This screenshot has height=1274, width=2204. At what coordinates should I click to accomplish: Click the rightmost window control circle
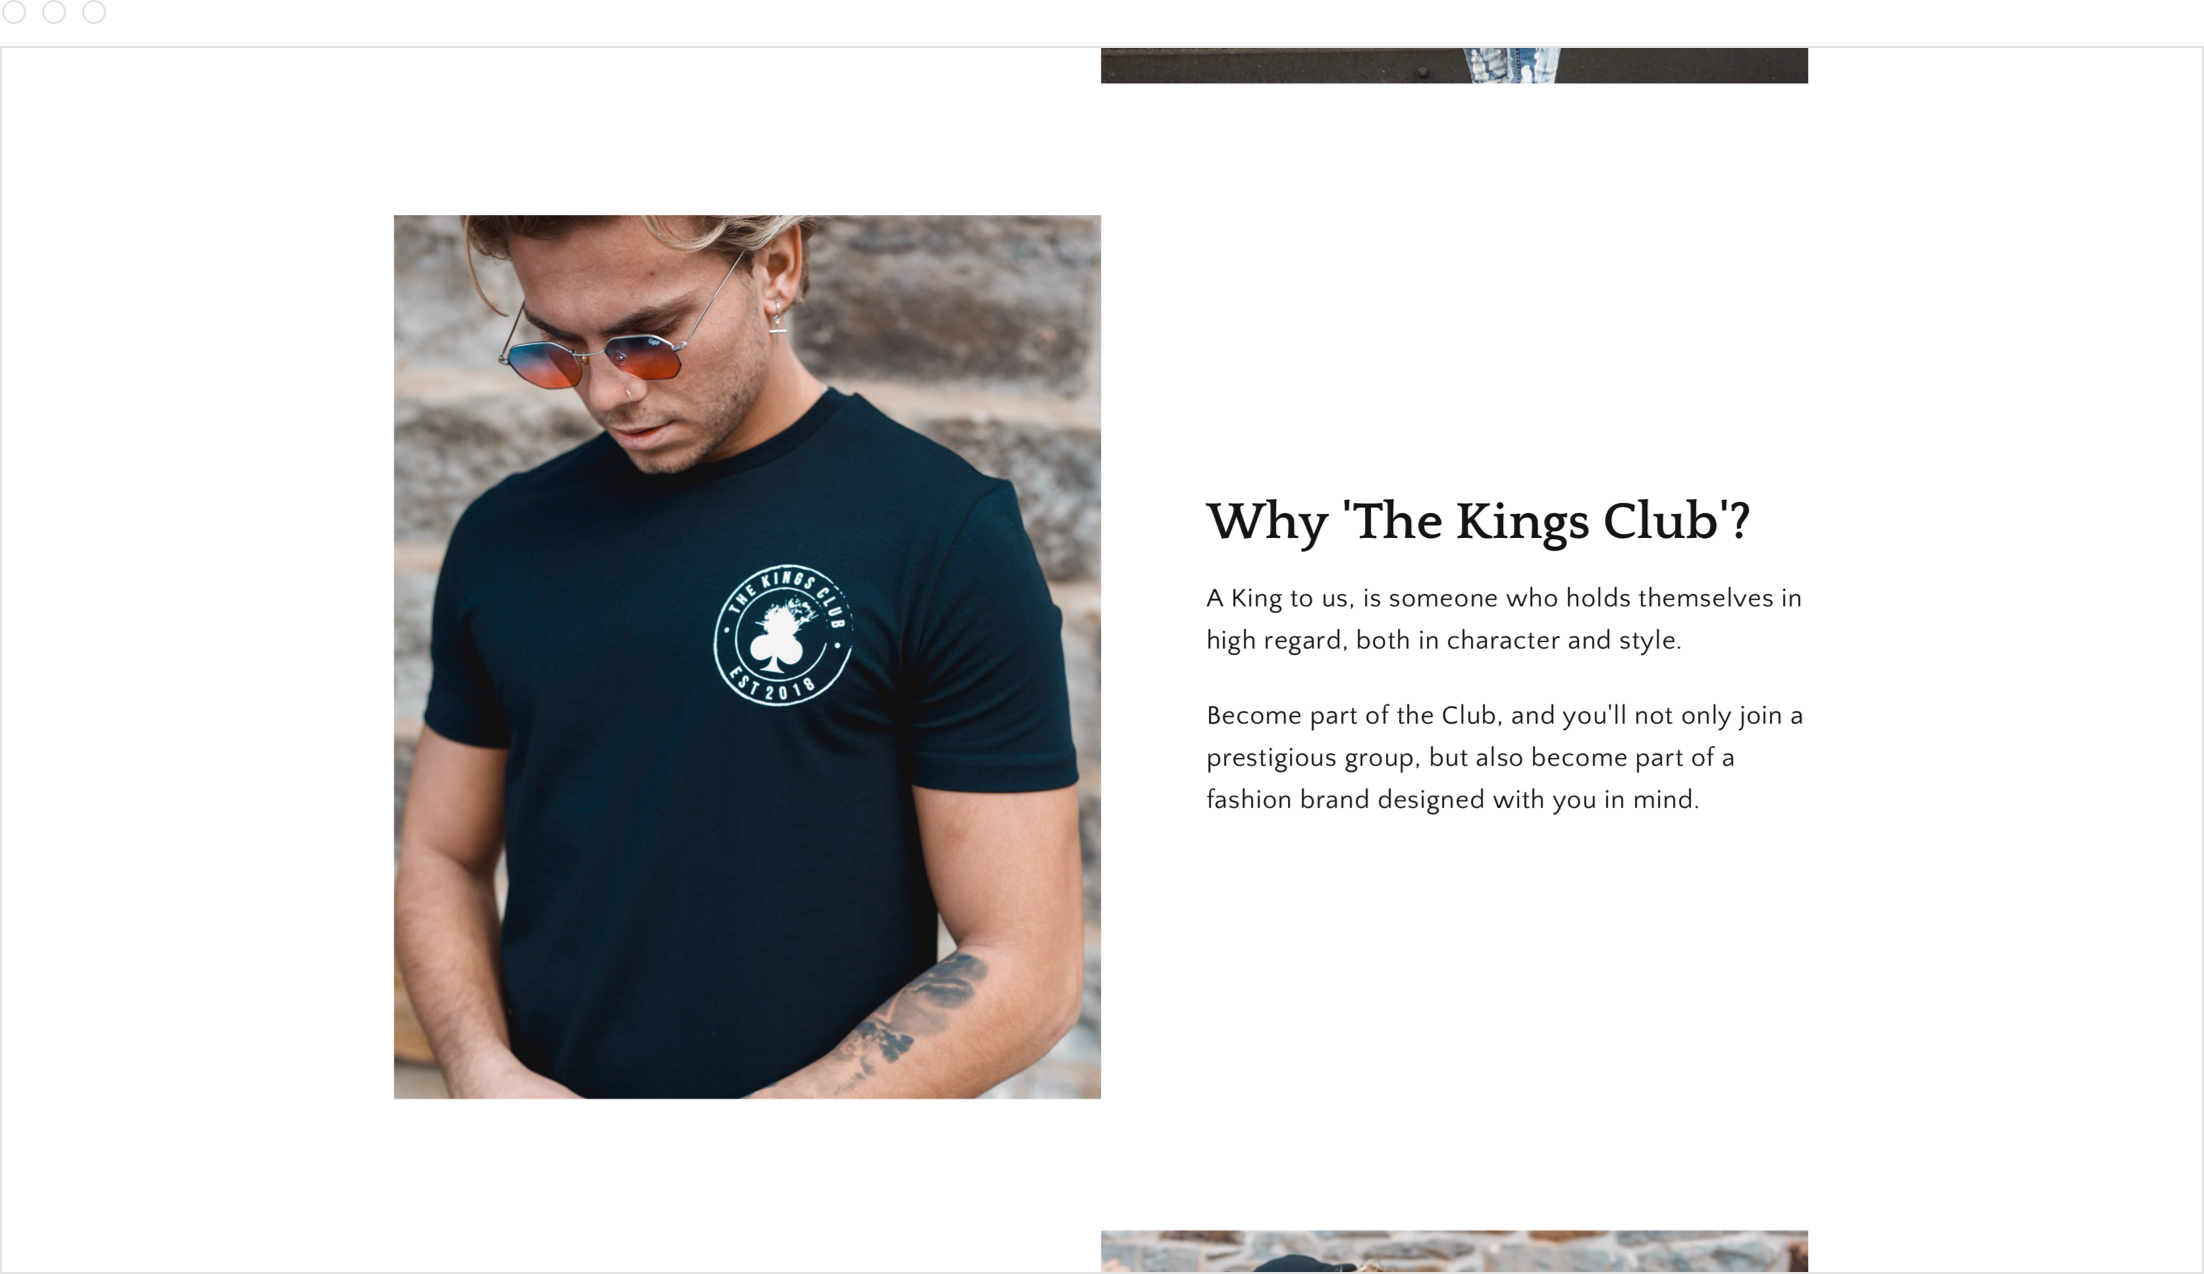pyautogui.click(x=94, y=12)
